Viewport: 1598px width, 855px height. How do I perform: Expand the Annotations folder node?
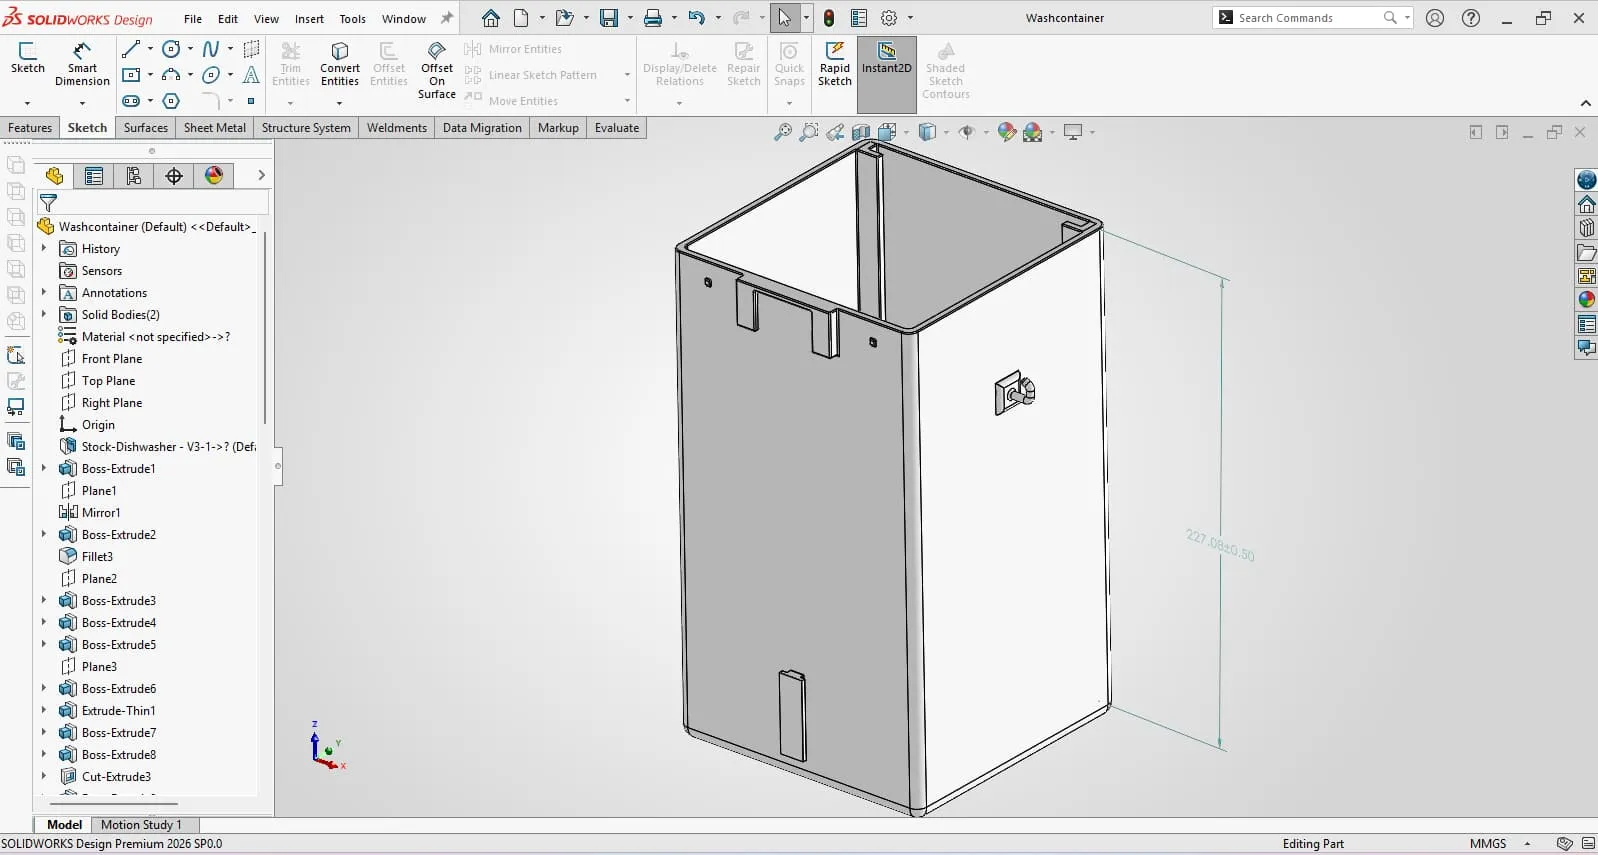[x=44, y=292]
